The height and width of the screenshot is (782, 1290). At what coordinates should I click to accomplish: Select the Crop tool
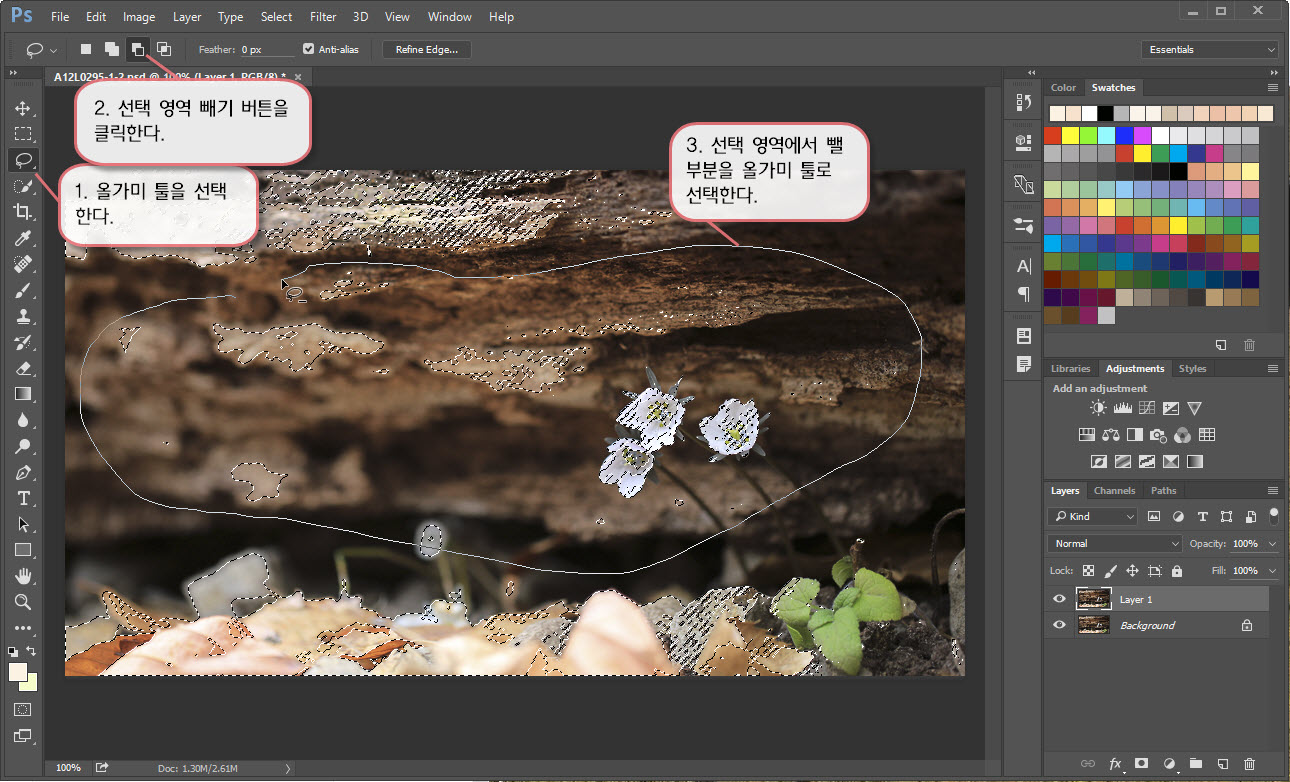pyautogui.click(x=22, y=211)
